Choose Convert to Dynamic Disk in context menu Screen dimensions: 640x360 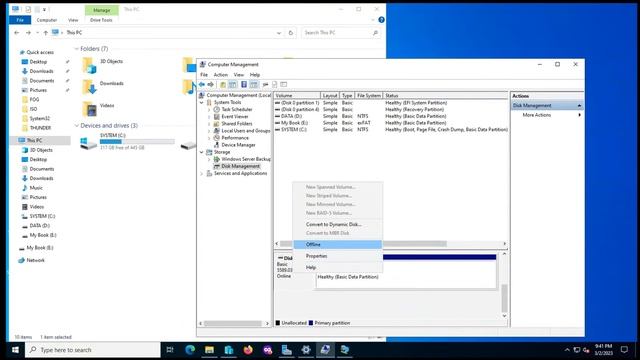click(338, 224)
